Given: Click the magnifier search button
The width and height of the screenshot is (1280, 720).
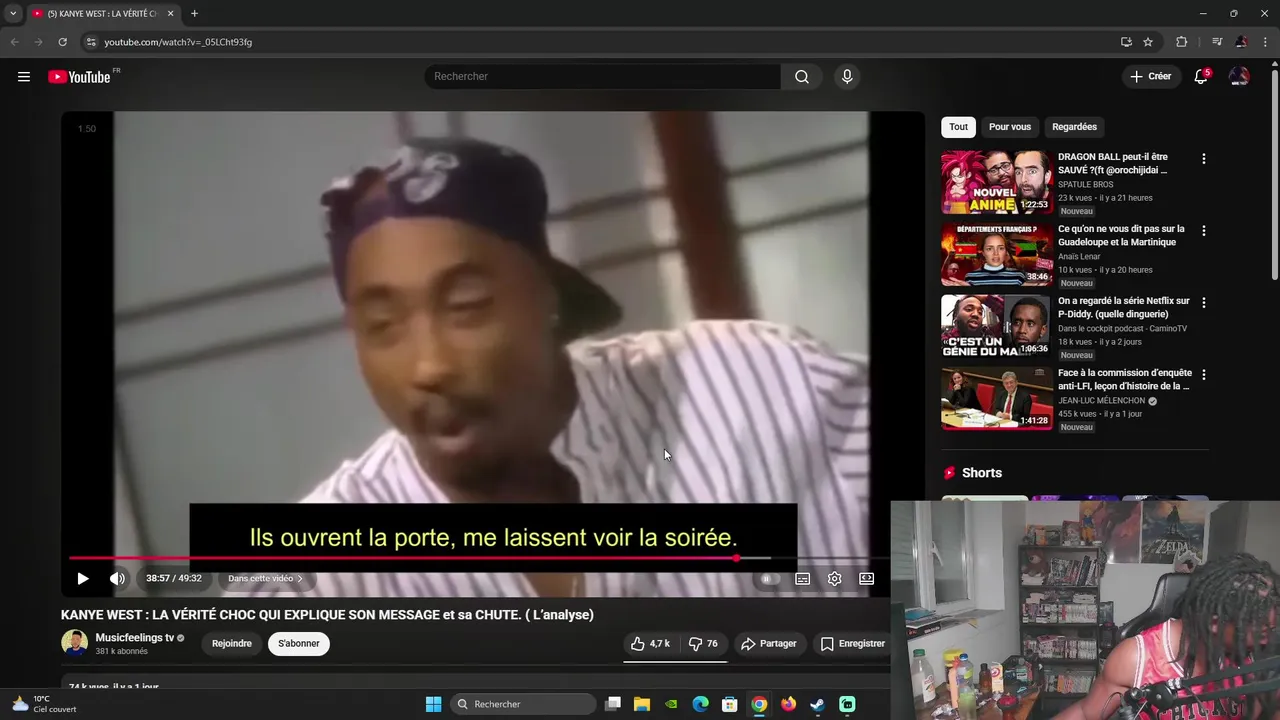Looking at the screenshot, I should click(802, 76).
